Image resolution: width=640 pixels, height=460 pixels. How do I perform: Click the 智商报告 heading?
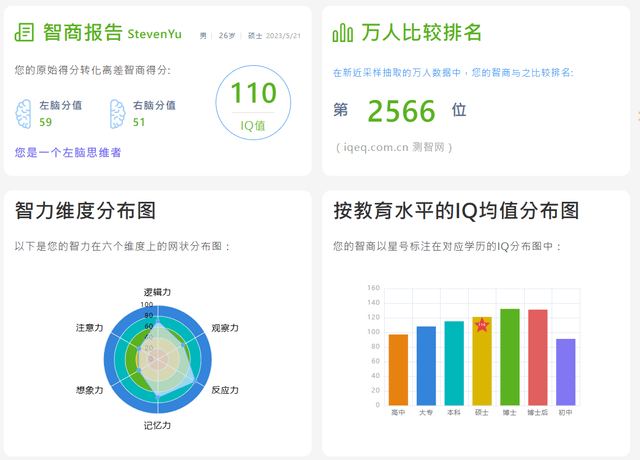point(82,32)
